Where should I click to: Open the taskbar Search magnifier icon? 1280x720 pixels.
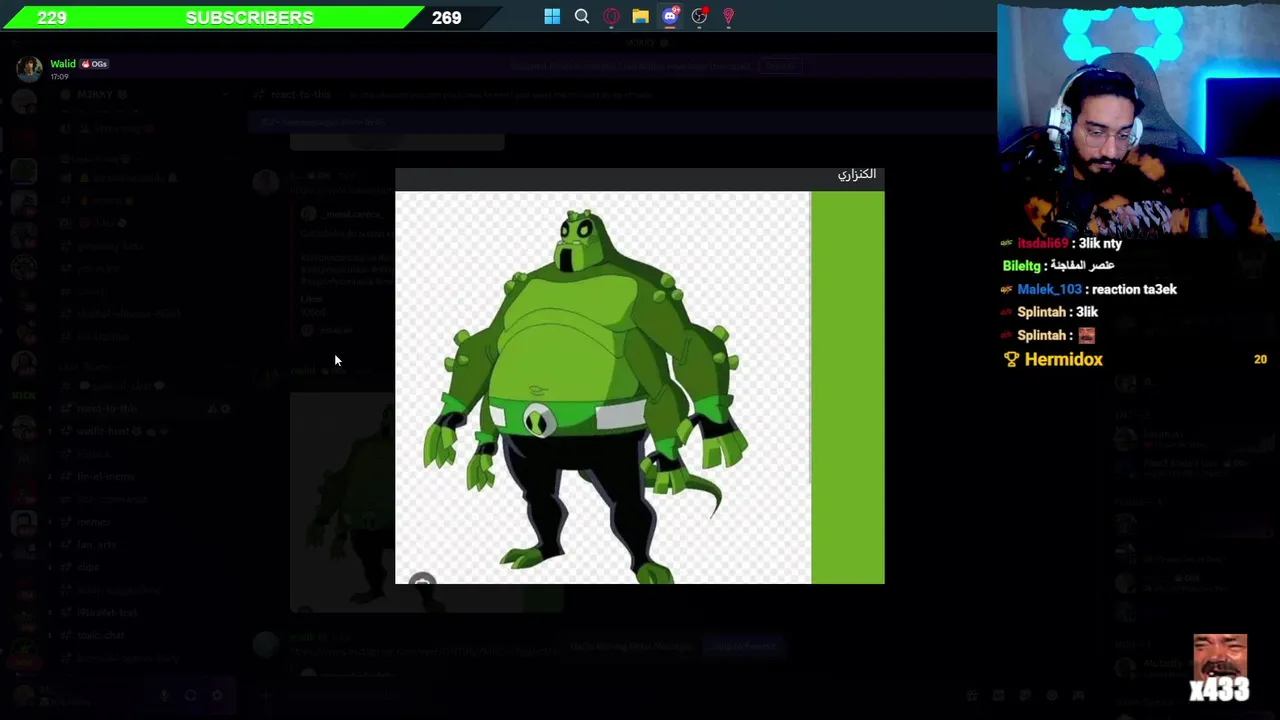click(582, 16)
